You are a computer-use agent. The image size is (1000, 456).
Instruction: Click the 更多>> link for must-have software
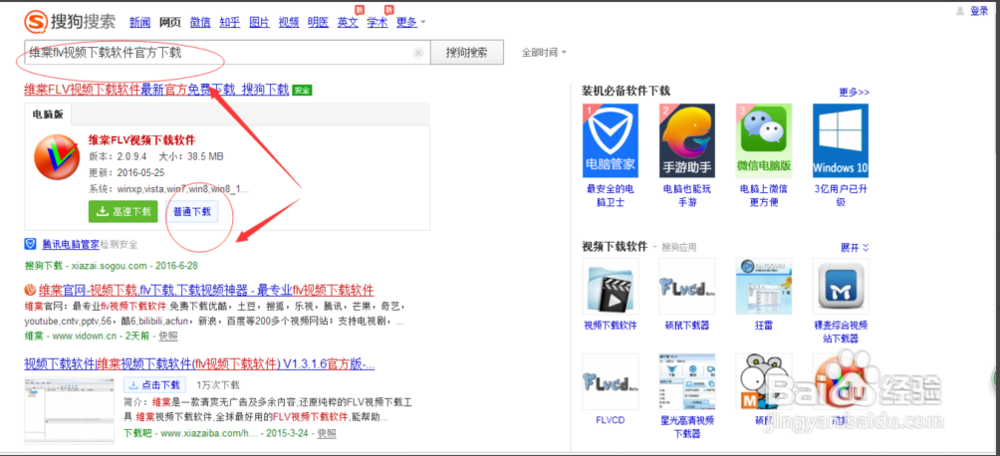tap(855, 92)
